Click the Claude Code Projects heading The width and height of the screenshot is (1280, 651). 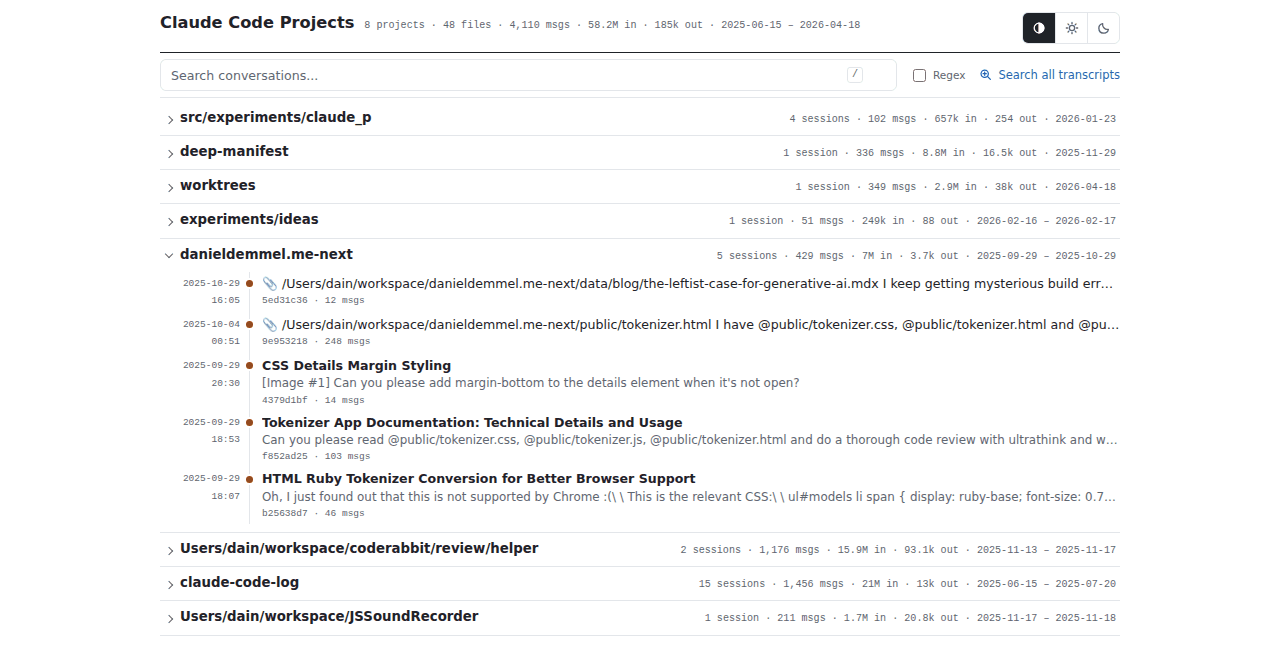[257, 22]
